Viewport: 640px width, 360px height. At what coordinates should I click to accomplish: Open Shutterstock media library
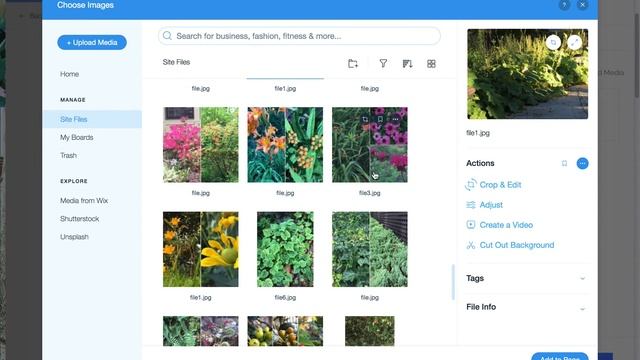coord(80,219)
